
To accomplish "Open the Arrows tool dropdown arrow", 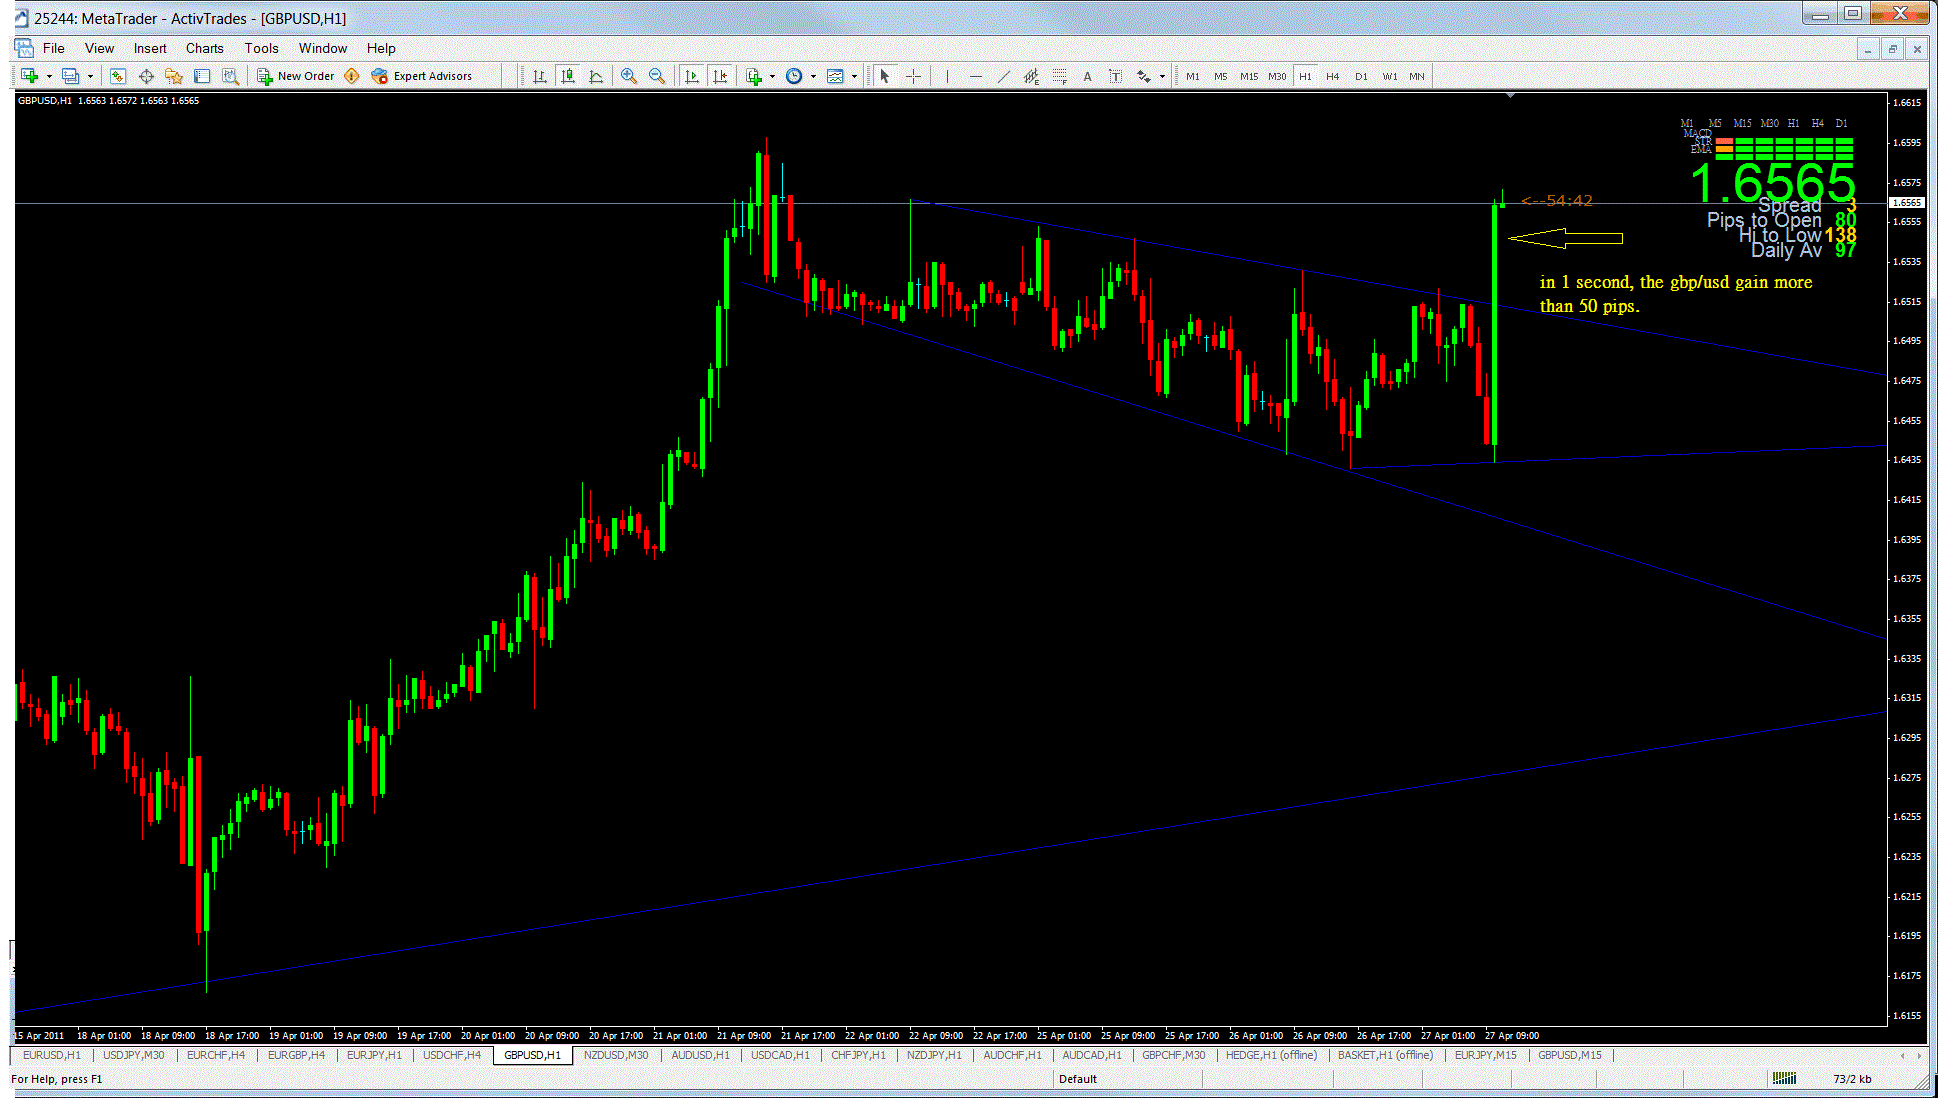I will tap(1162, 76).
